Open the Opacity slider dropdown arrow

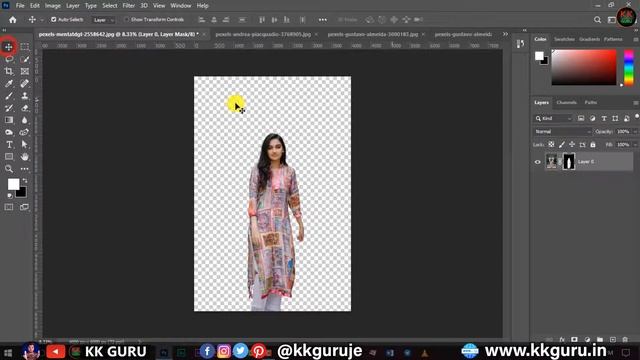tap(635, 132)
